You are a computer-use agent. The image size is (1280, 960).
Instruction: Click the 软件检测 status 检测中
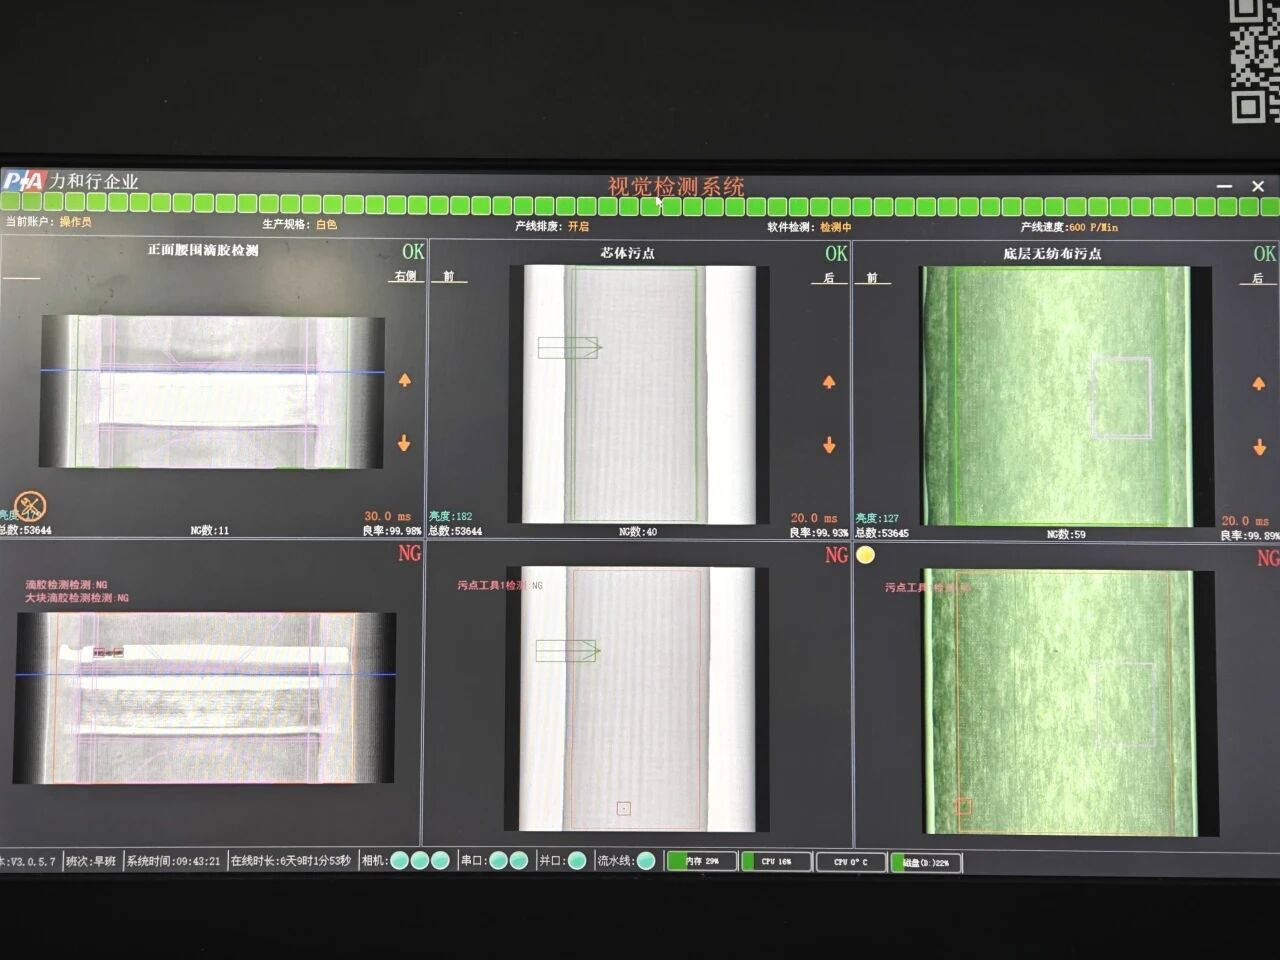pyautogui.click(x=835, y=227)
